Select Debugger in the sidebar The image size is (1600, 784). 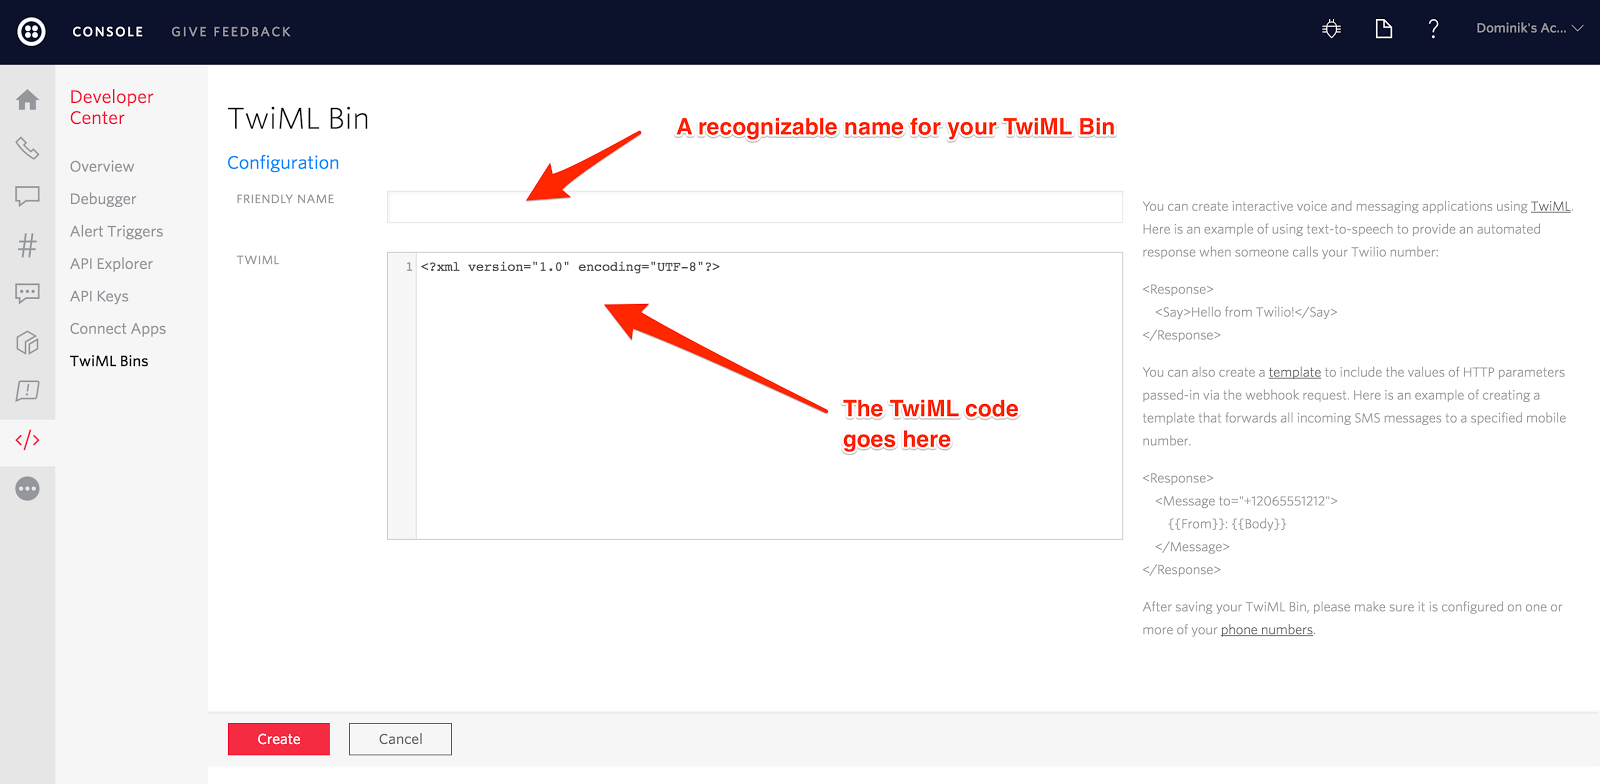coord(103,199)
